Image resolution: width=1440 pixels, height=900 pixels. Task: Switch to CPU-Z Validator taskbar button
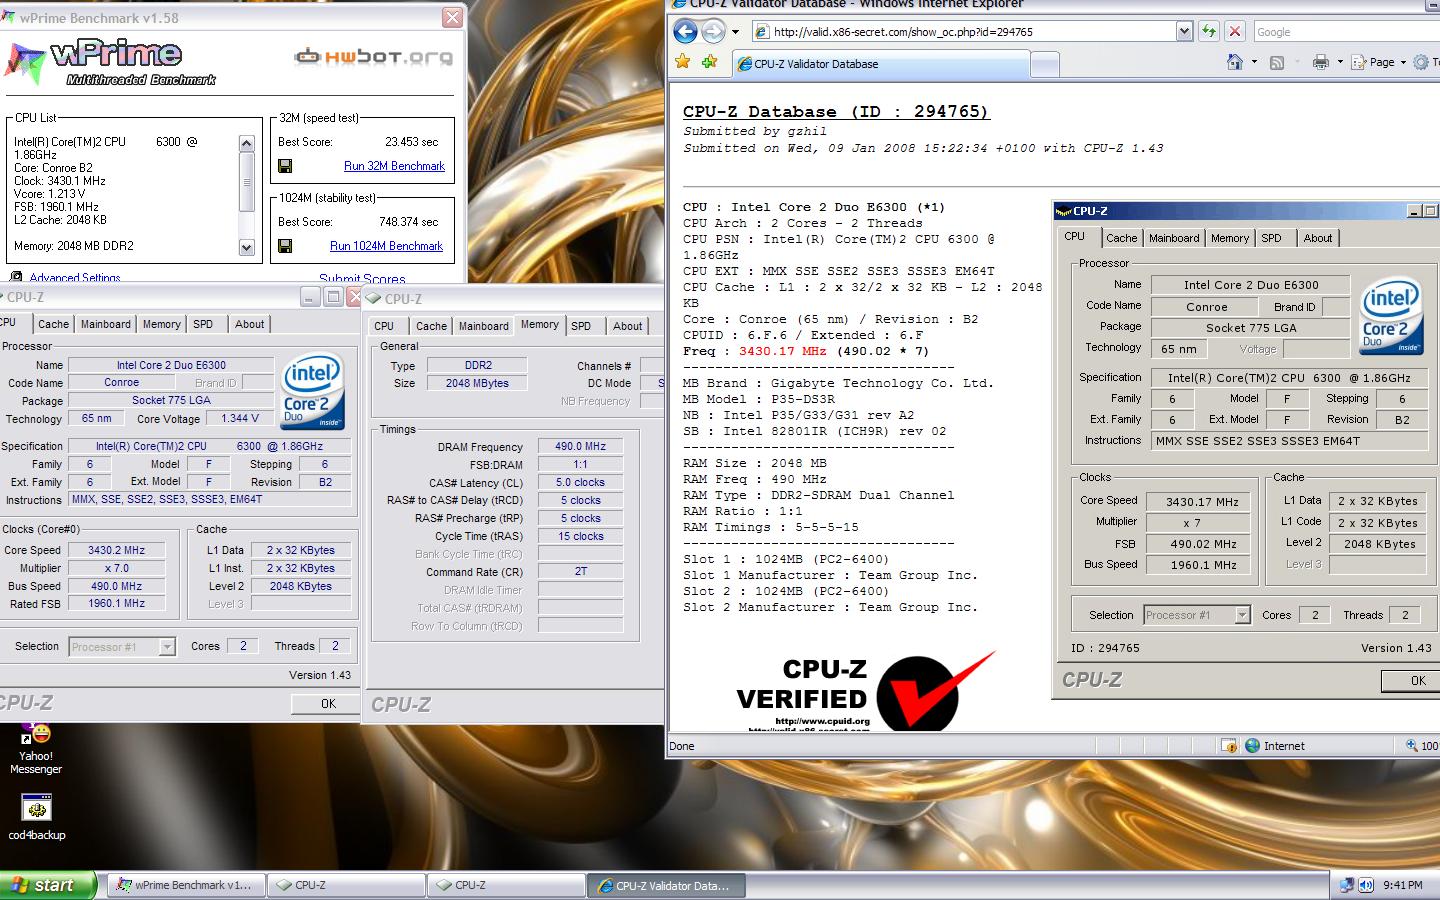[665, 885]
